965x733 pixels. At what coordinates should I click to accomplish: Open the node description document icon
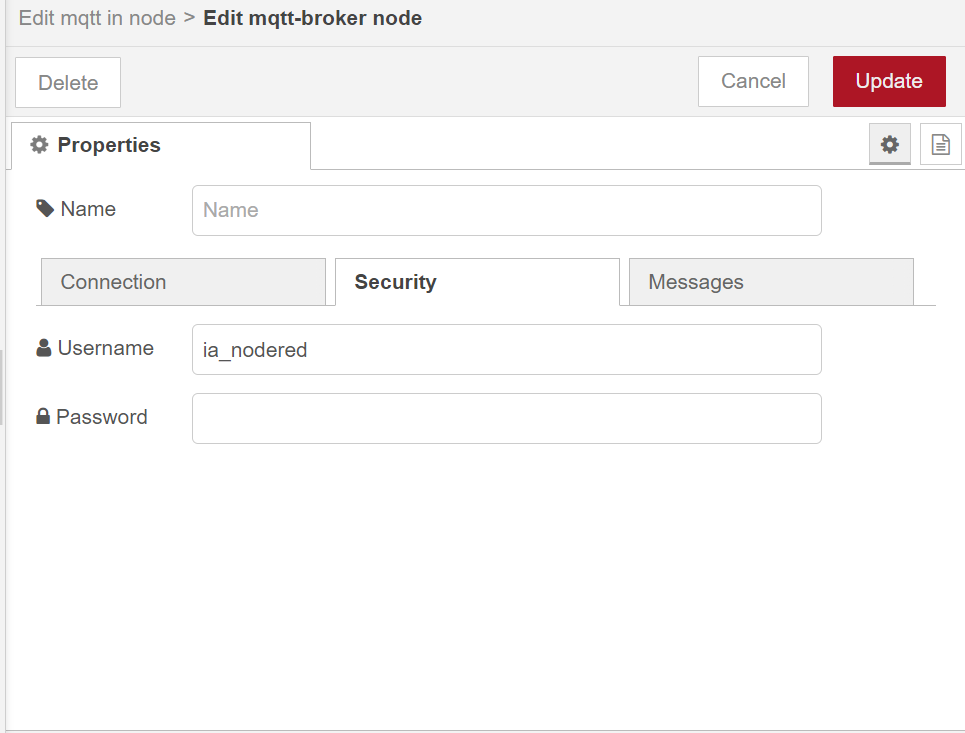940,145
